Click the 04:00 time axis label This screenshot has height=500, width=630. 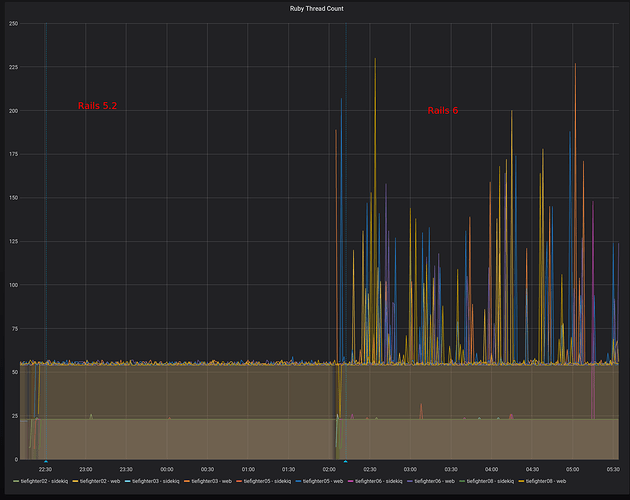pos(491,469)
